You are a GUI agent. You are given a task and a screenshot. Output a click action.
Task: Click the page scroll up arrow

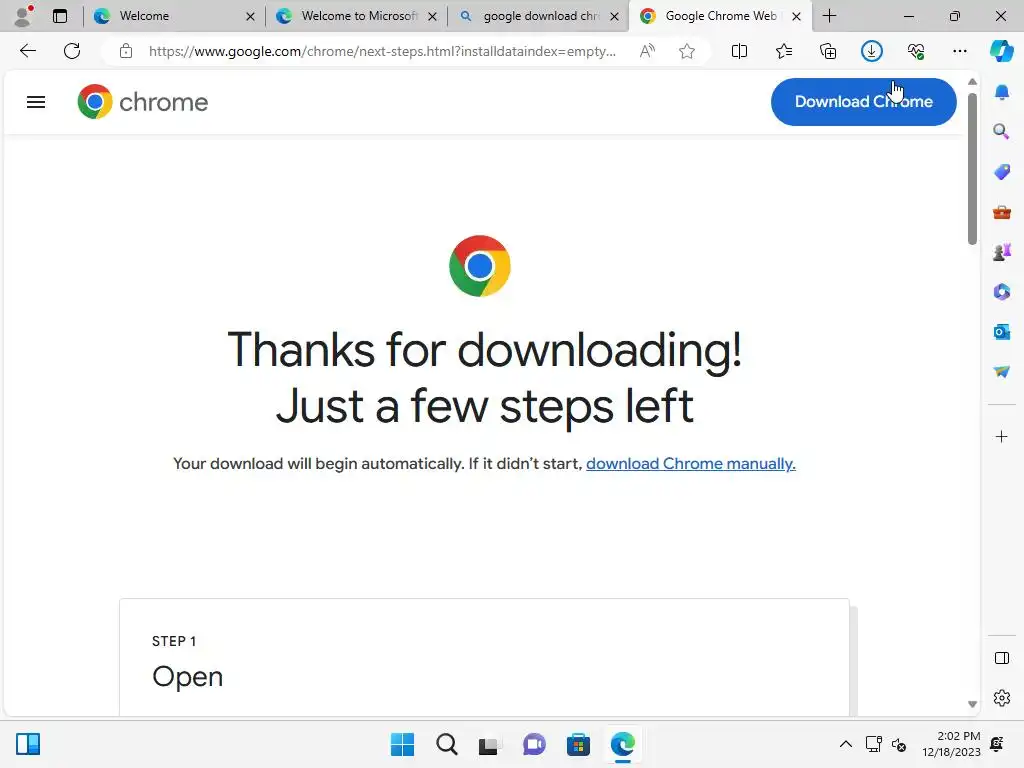coord(972,82)
